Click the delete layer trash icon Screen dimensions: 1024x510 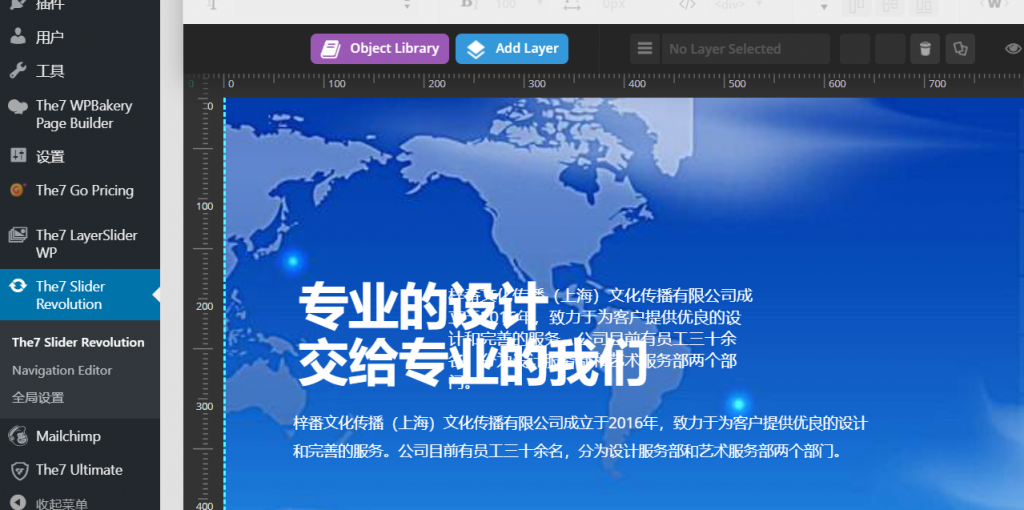point(925,49)
